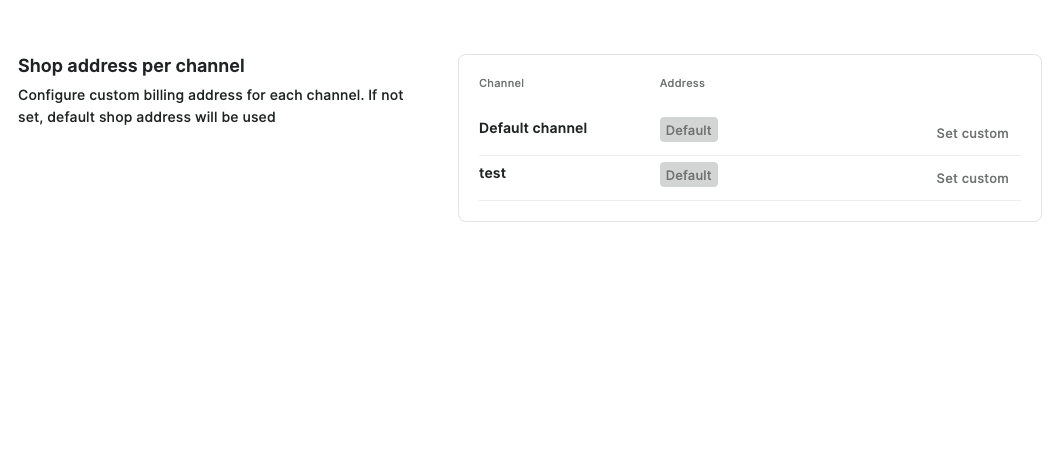
Task: Click the test channel name
Action: (492, 173)
